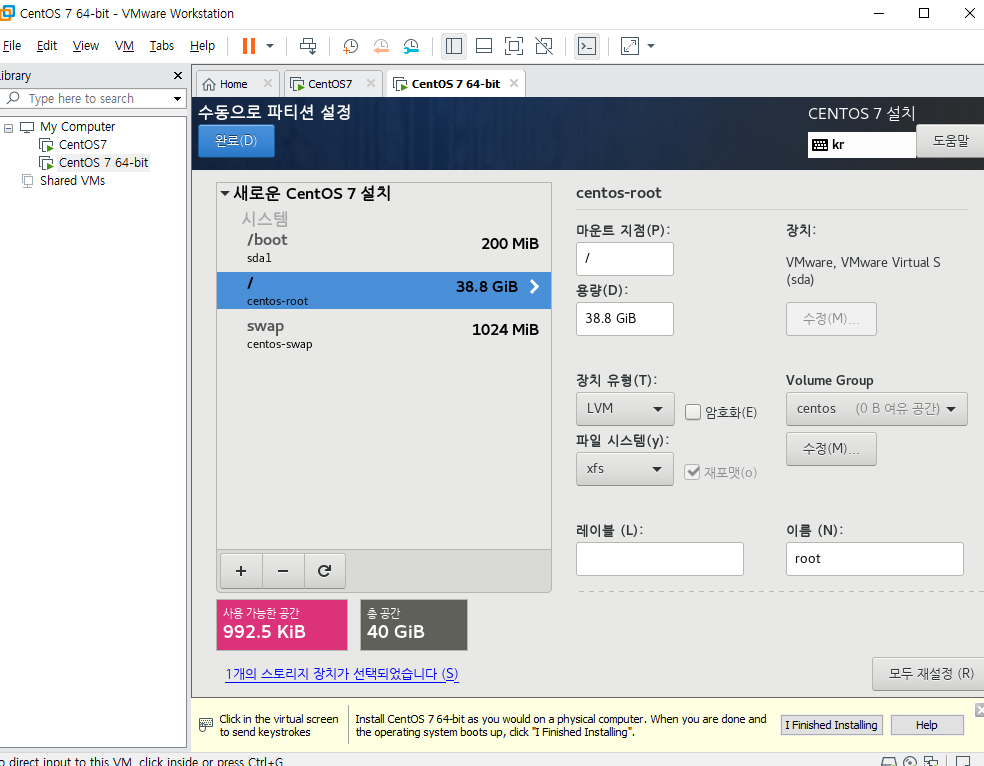Toggle the 재포맷(o) reformat checkbox
Viewport: 984px width, 766px height.
pos(692,472)
